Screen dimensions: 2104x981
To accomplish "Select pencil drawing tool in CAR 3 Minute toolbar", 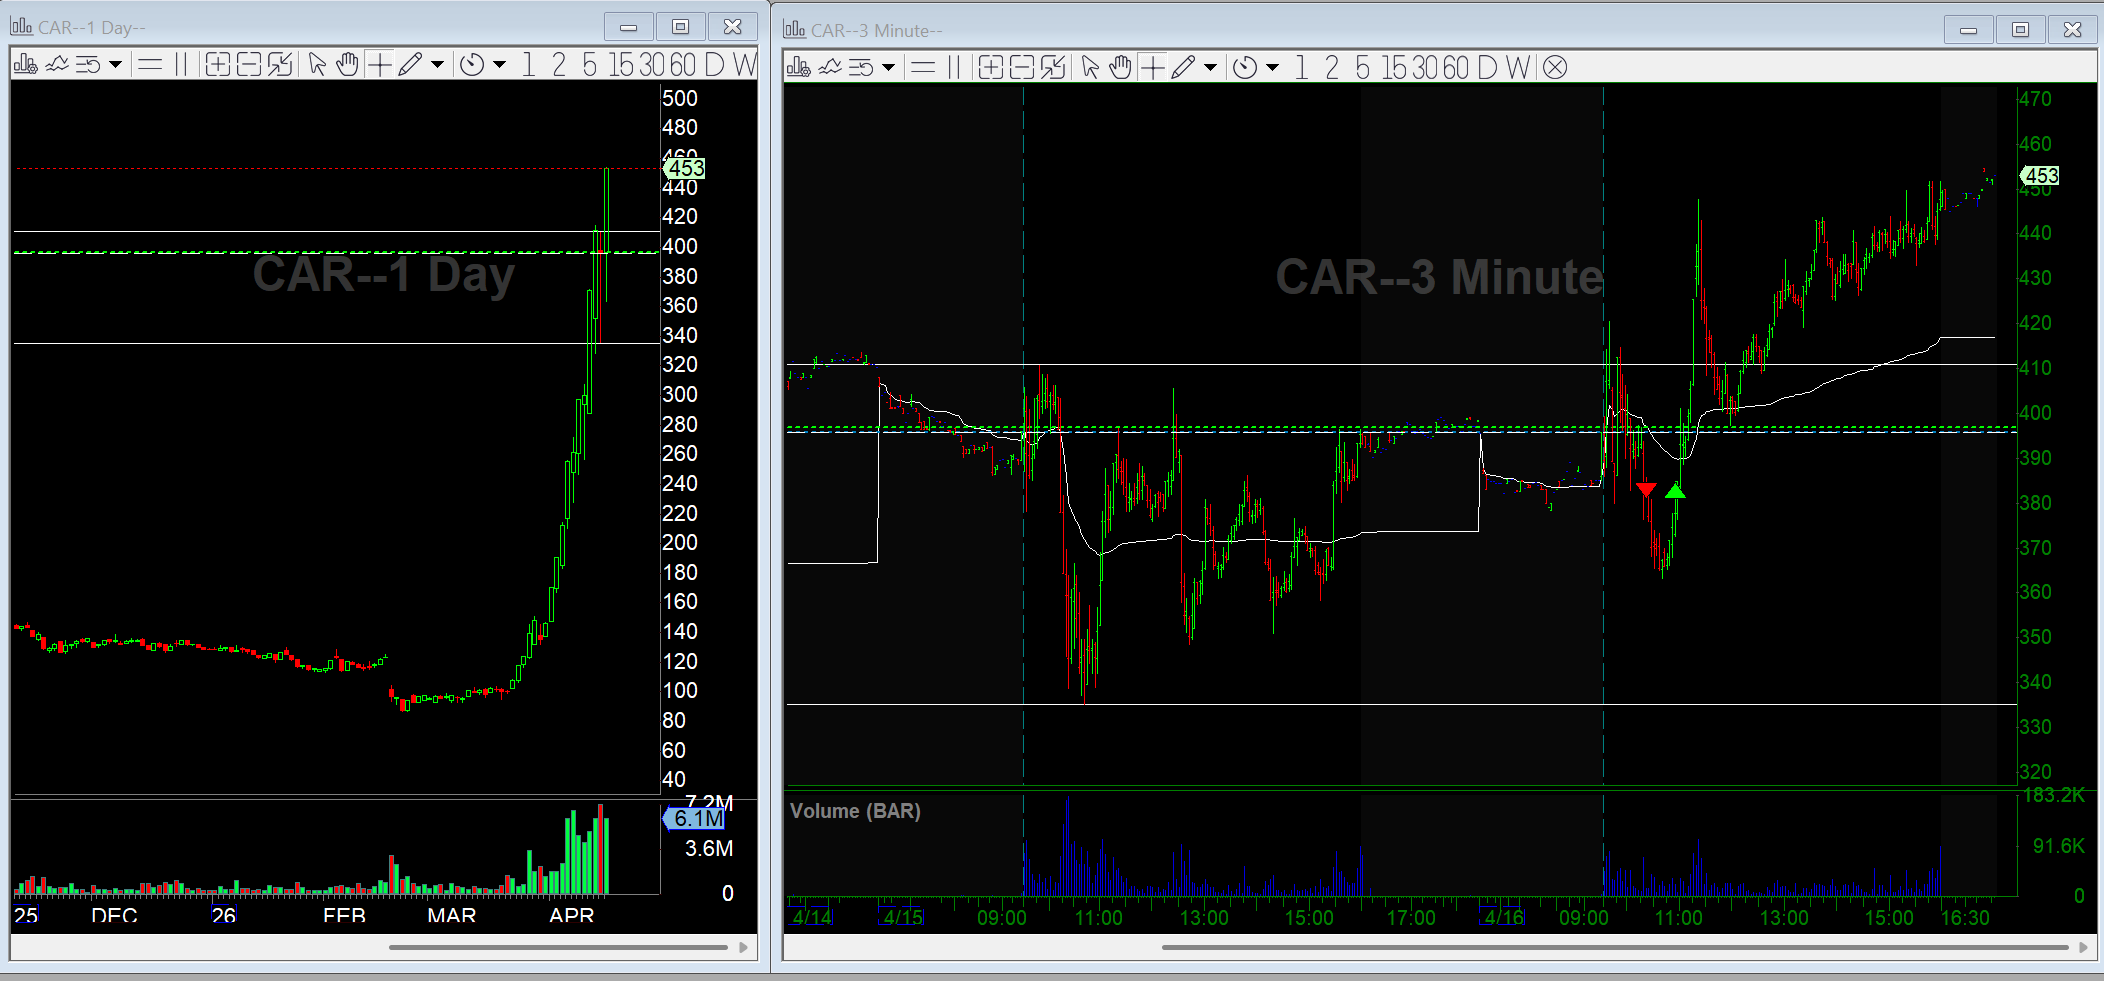I will pyautogui.click(x=1183, y=67).
